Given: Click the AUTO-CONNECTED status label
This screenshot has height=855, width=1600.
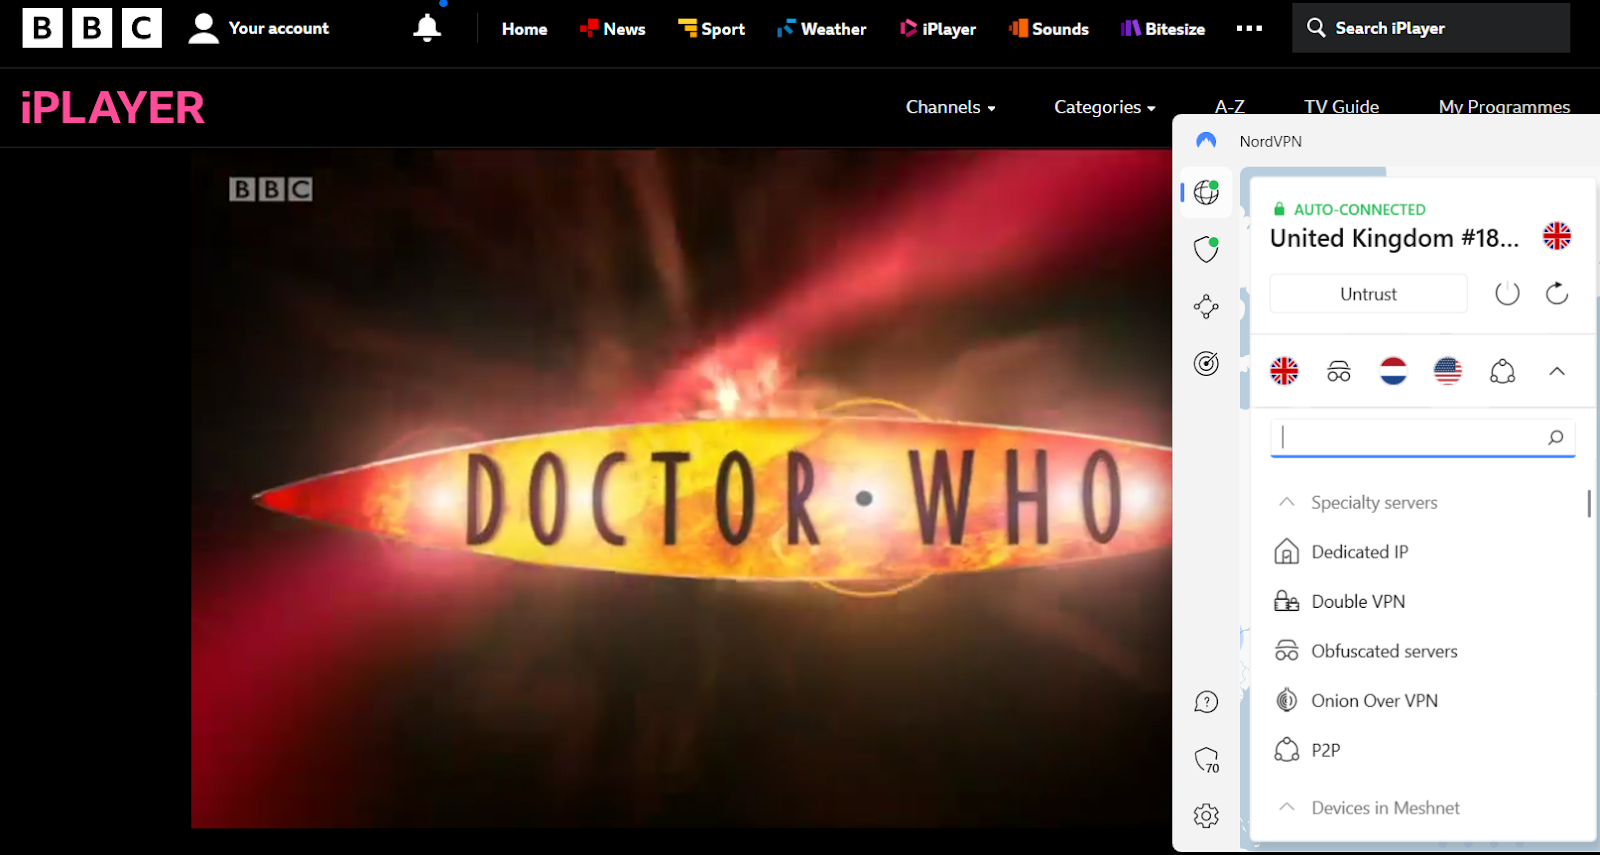Looking at the screenshot, I should (1360, 209).
